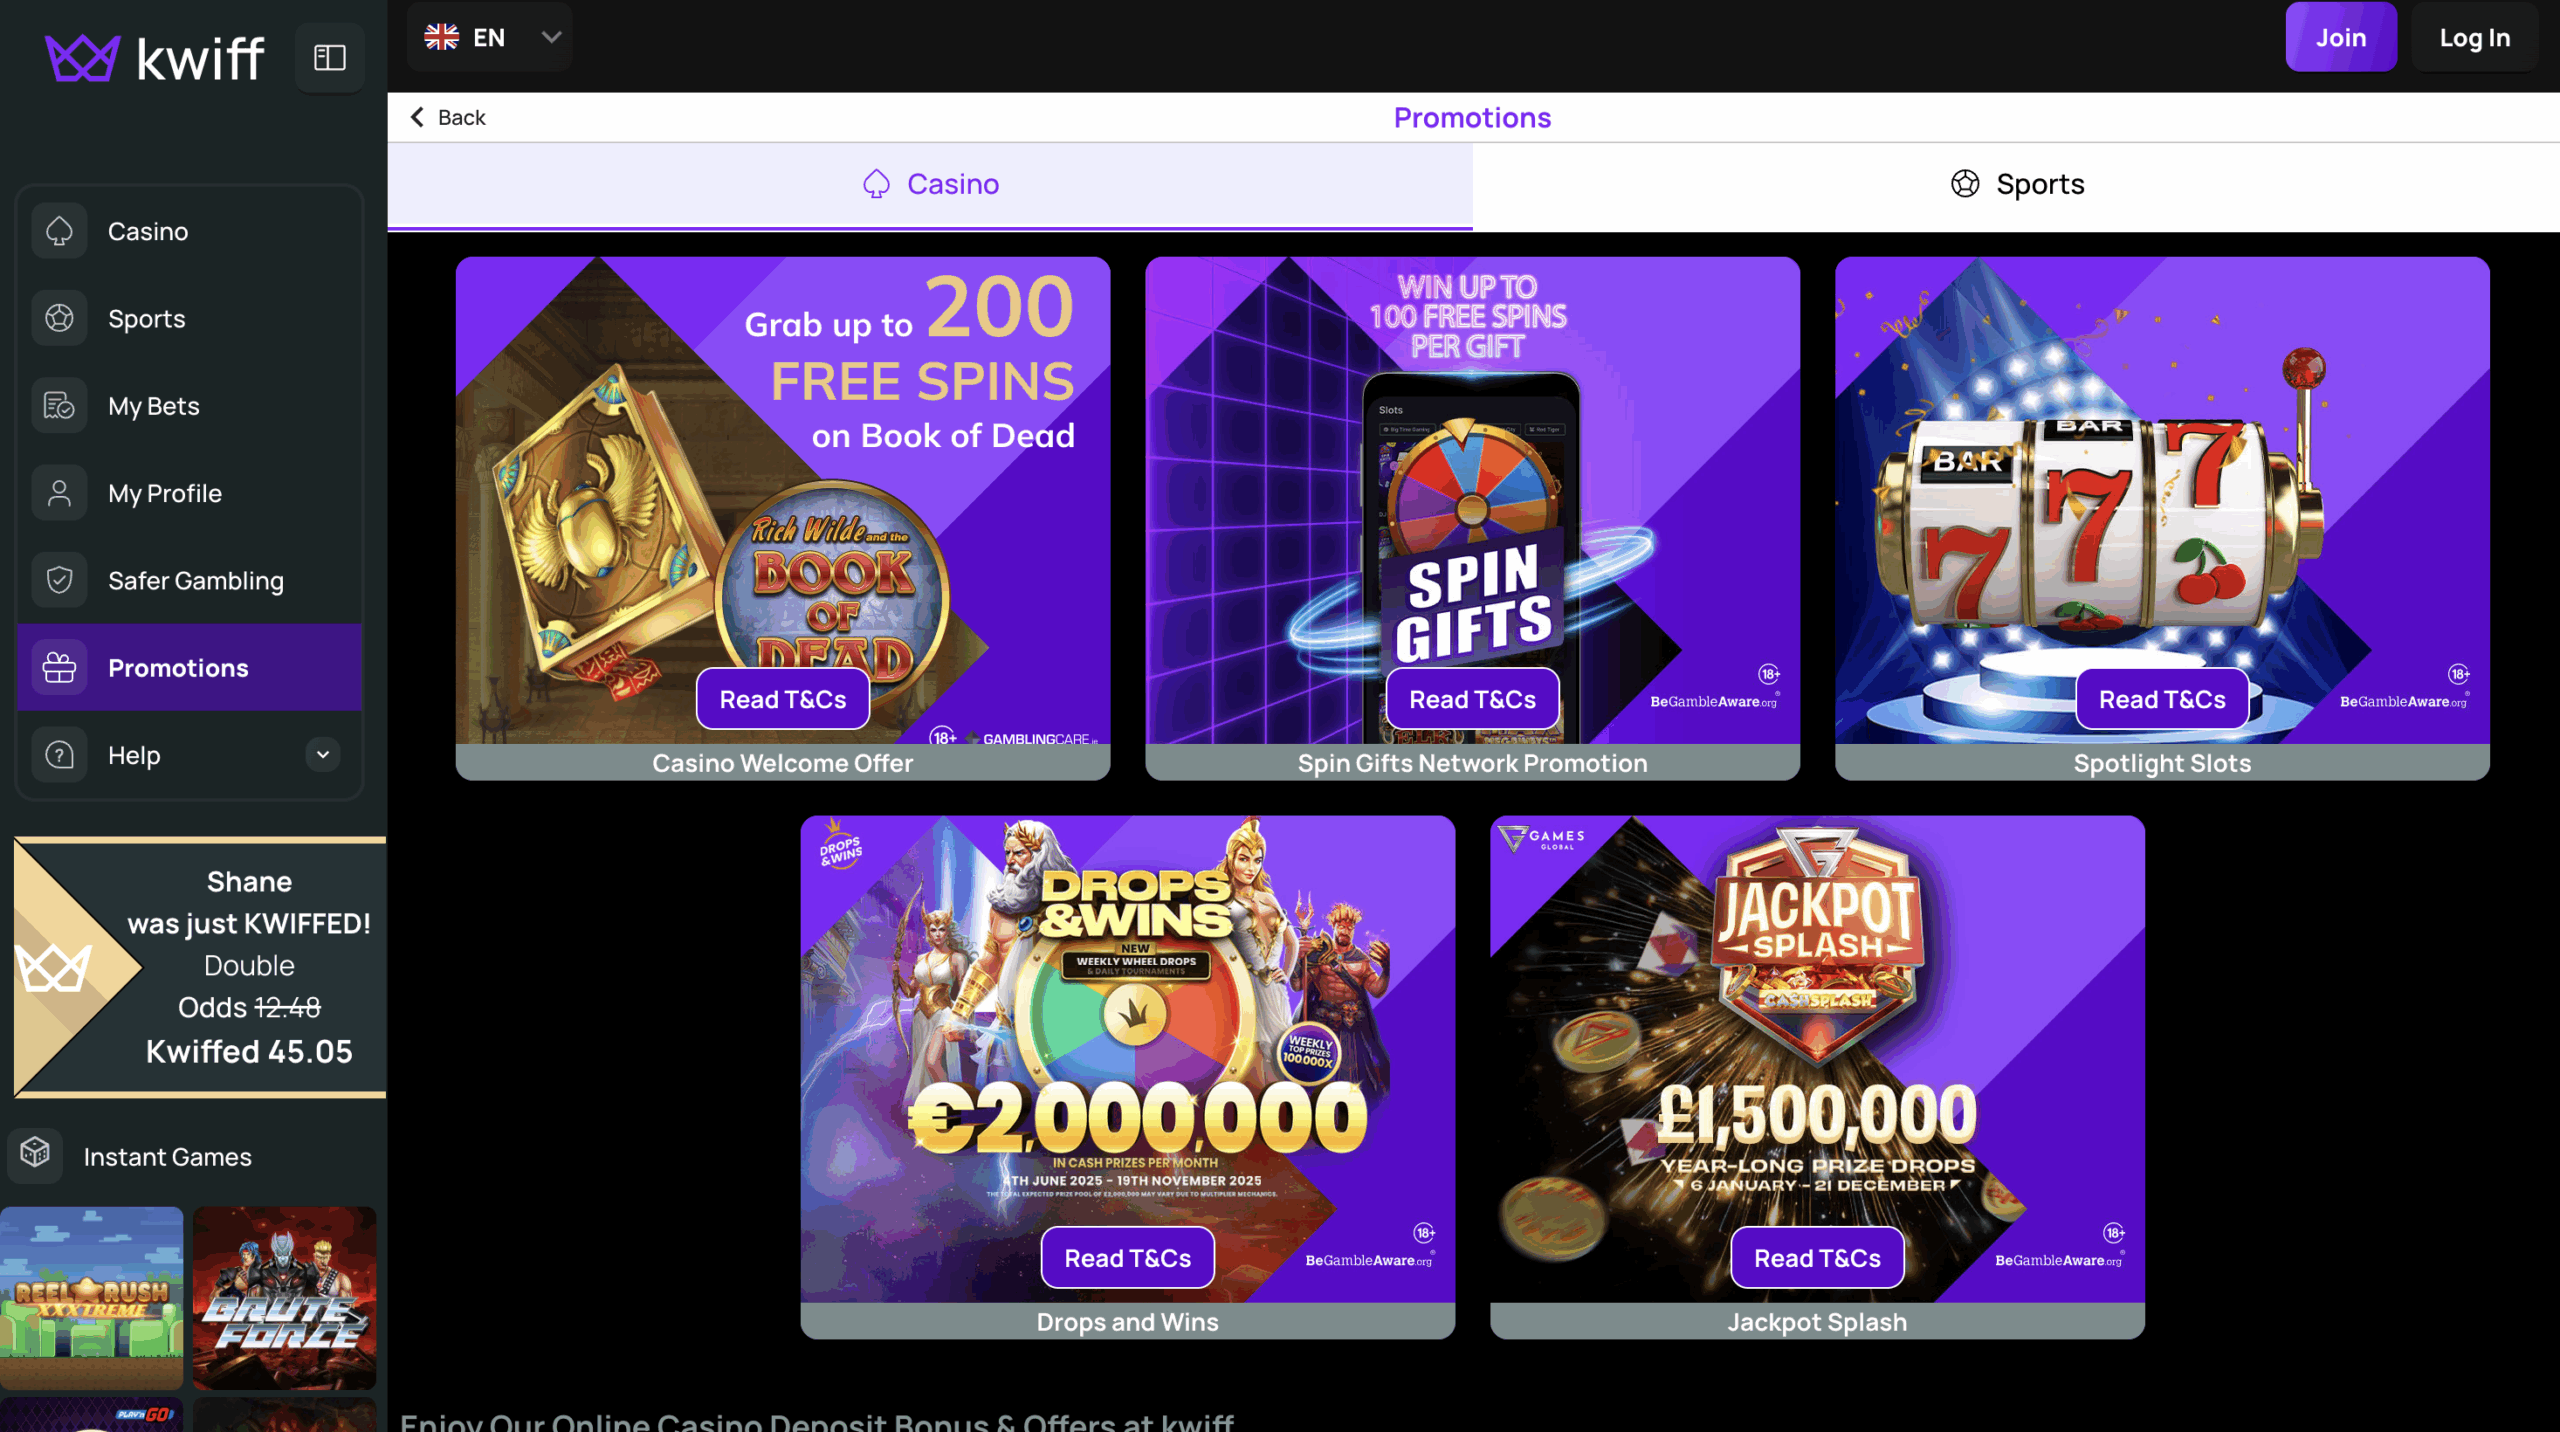Open the Casino spade icon in sidebar
The width and height of the screenshot is (2560, 1432).
59,231
